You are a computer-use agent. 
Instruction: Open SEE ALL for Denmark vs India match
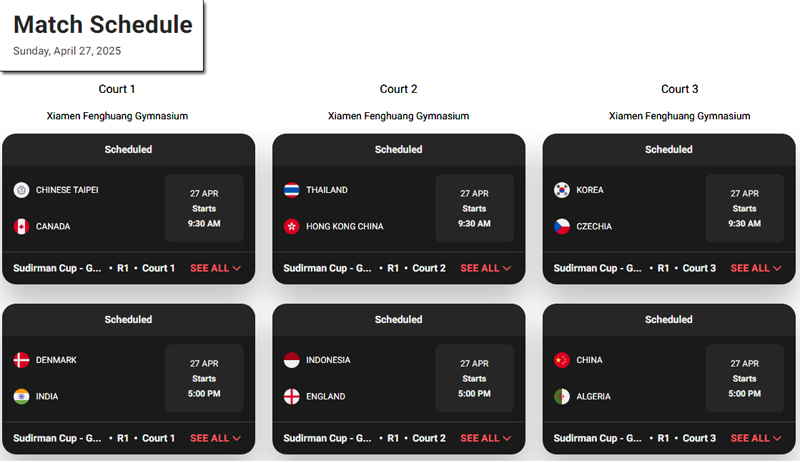215,438
